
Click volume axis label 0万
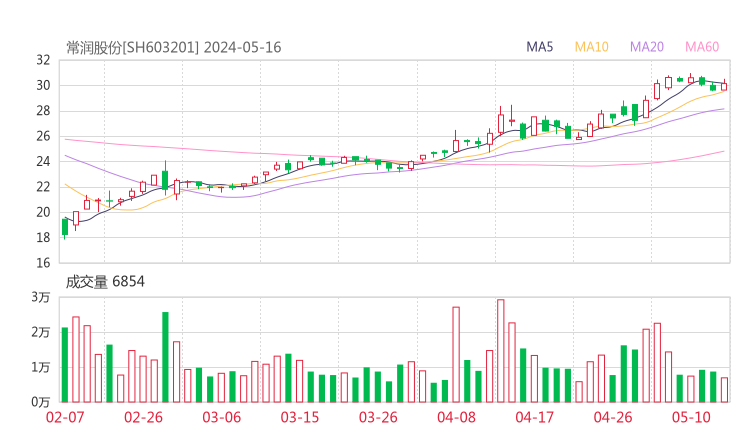41,402
